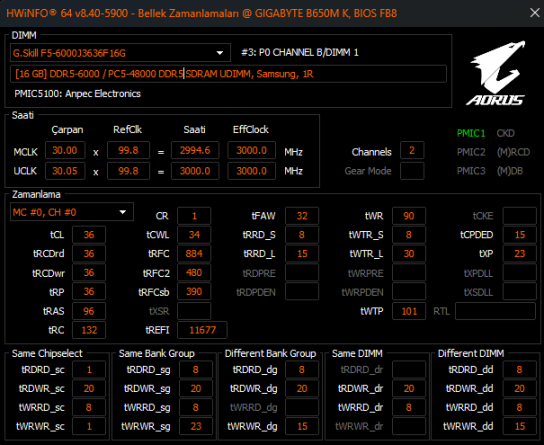The image size is (544, 445).
Task: Click the tWRWR_sc value 1
Action: click(x=89, y=426)
